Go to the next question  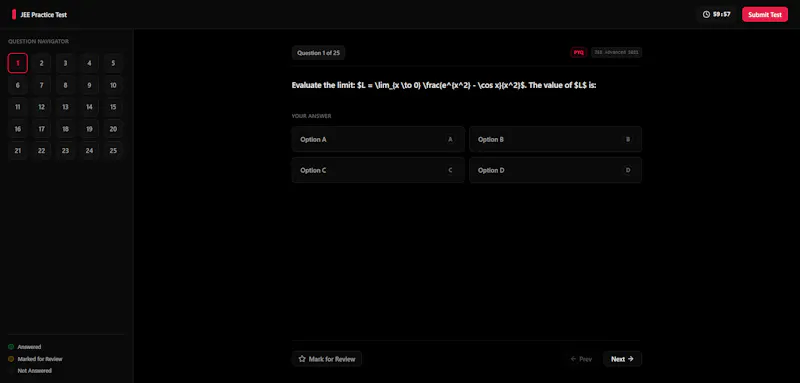pos(622,359)
